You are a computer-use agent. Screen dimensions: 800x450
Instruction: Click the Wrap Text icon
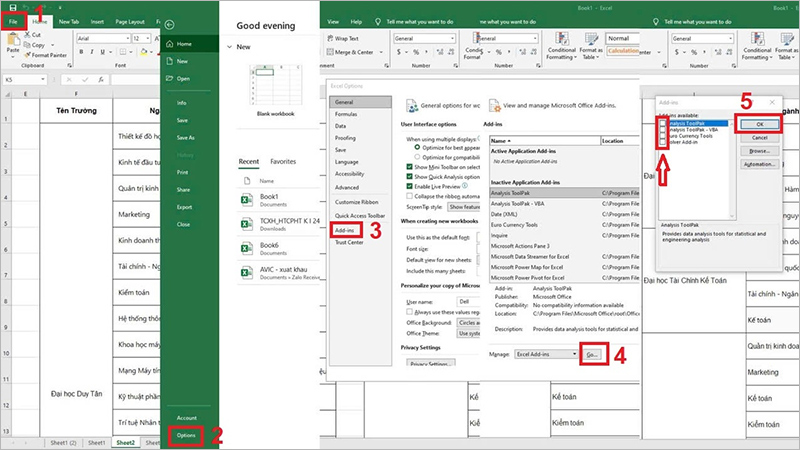(x=331, y=38)
